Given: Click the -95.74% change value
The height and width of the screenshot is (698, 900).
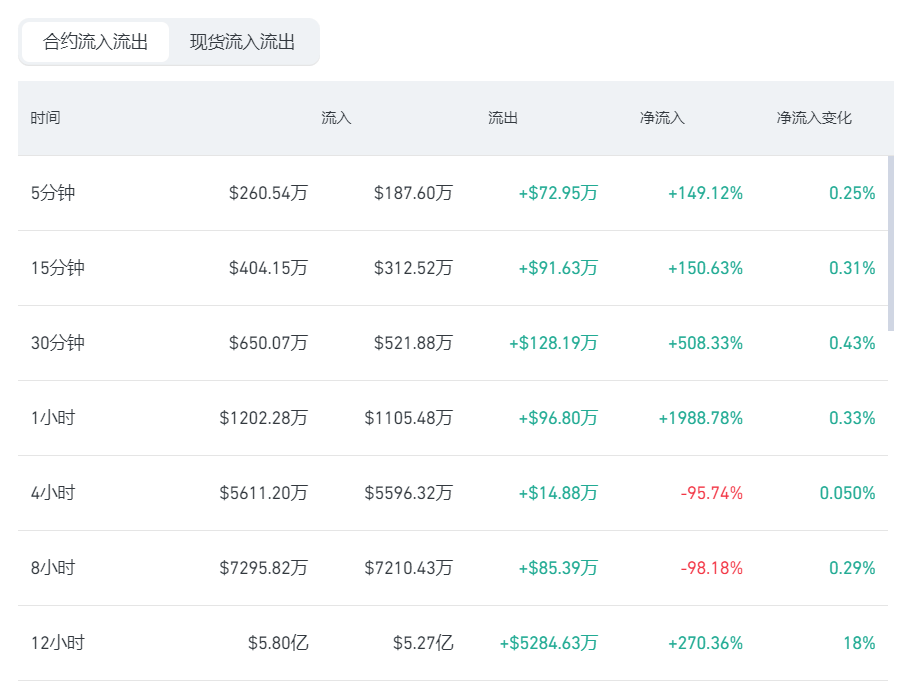Looking at the screenshot, I should (712, 493).
